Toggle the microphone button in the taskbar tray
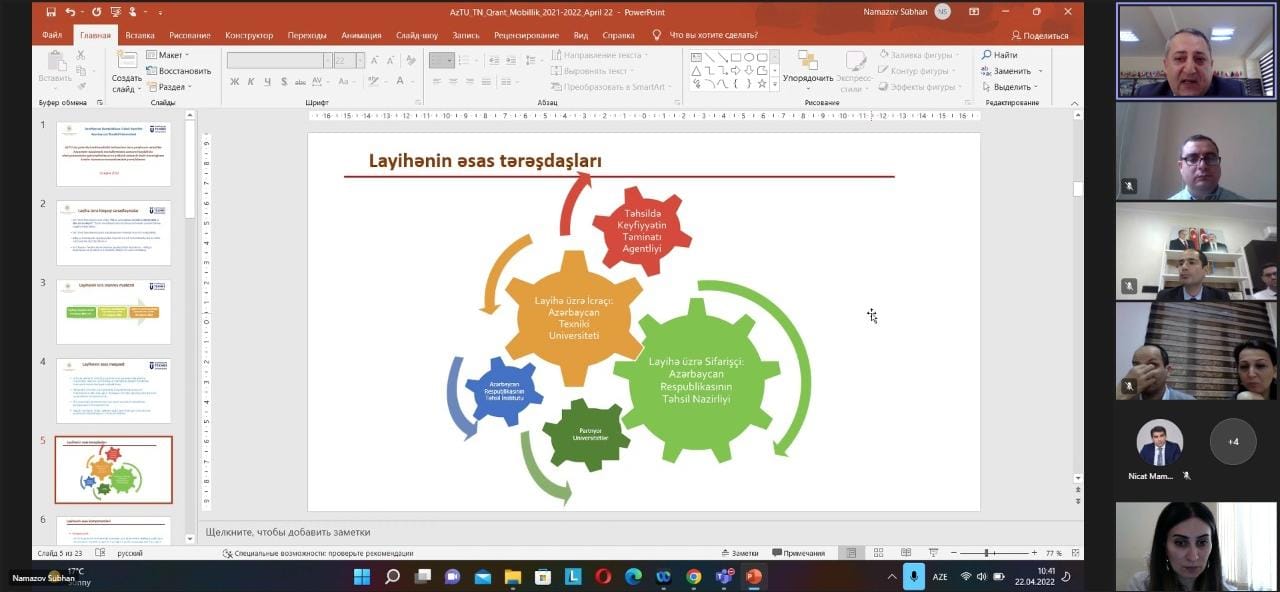Viewport: 1280px width, 592px height. click(x=914, y=576)
